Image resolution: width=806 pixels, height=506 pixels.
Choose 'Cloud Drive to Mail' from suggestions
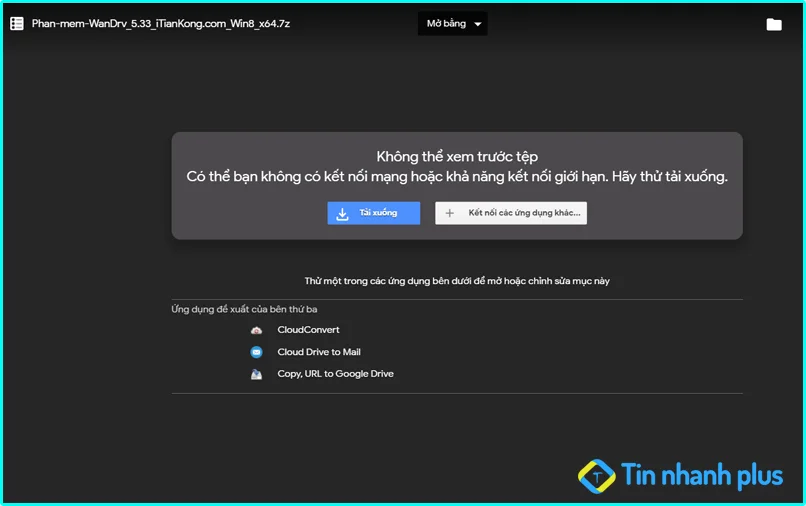[x=319, y=352]
